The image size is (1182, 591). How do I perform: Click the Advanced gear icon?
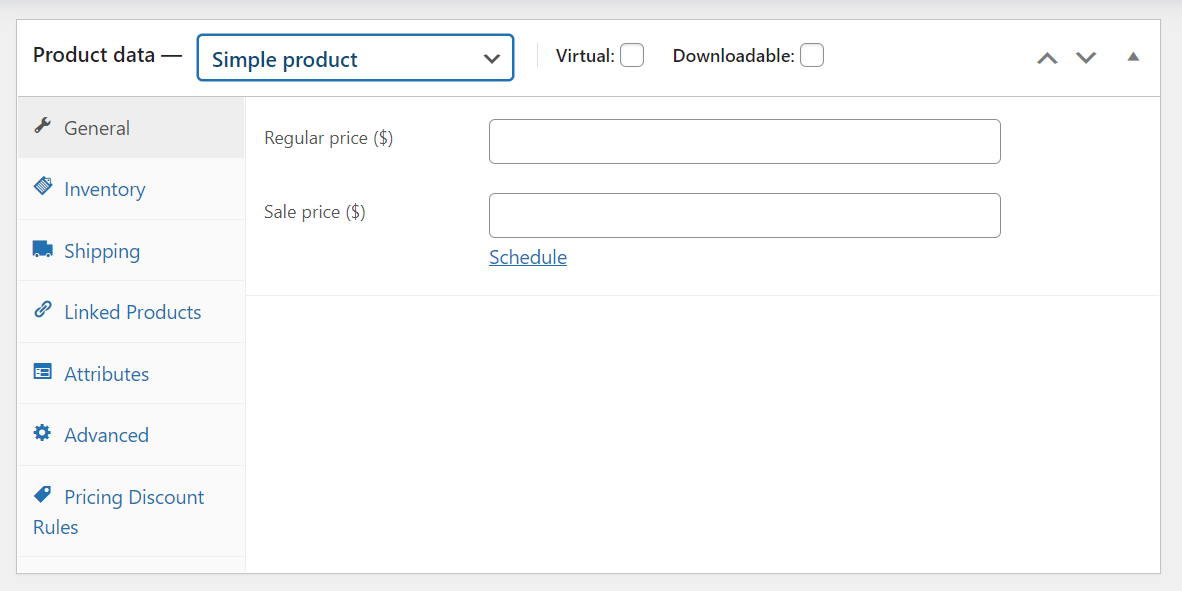[x=42, y=433]
